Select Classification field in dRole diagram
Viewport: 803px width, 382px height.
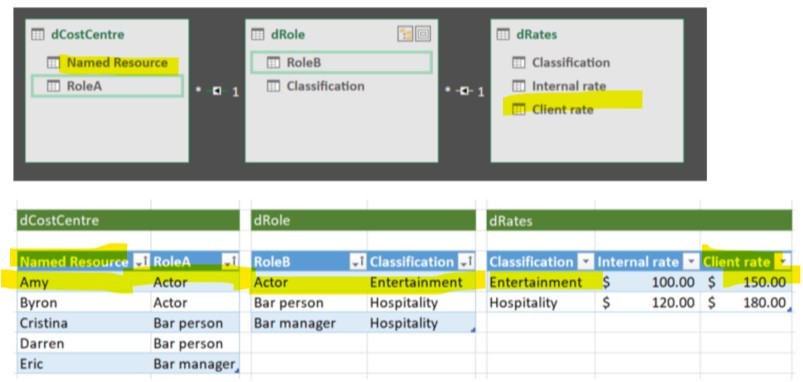pyautogui.click(x=325, y=87)
